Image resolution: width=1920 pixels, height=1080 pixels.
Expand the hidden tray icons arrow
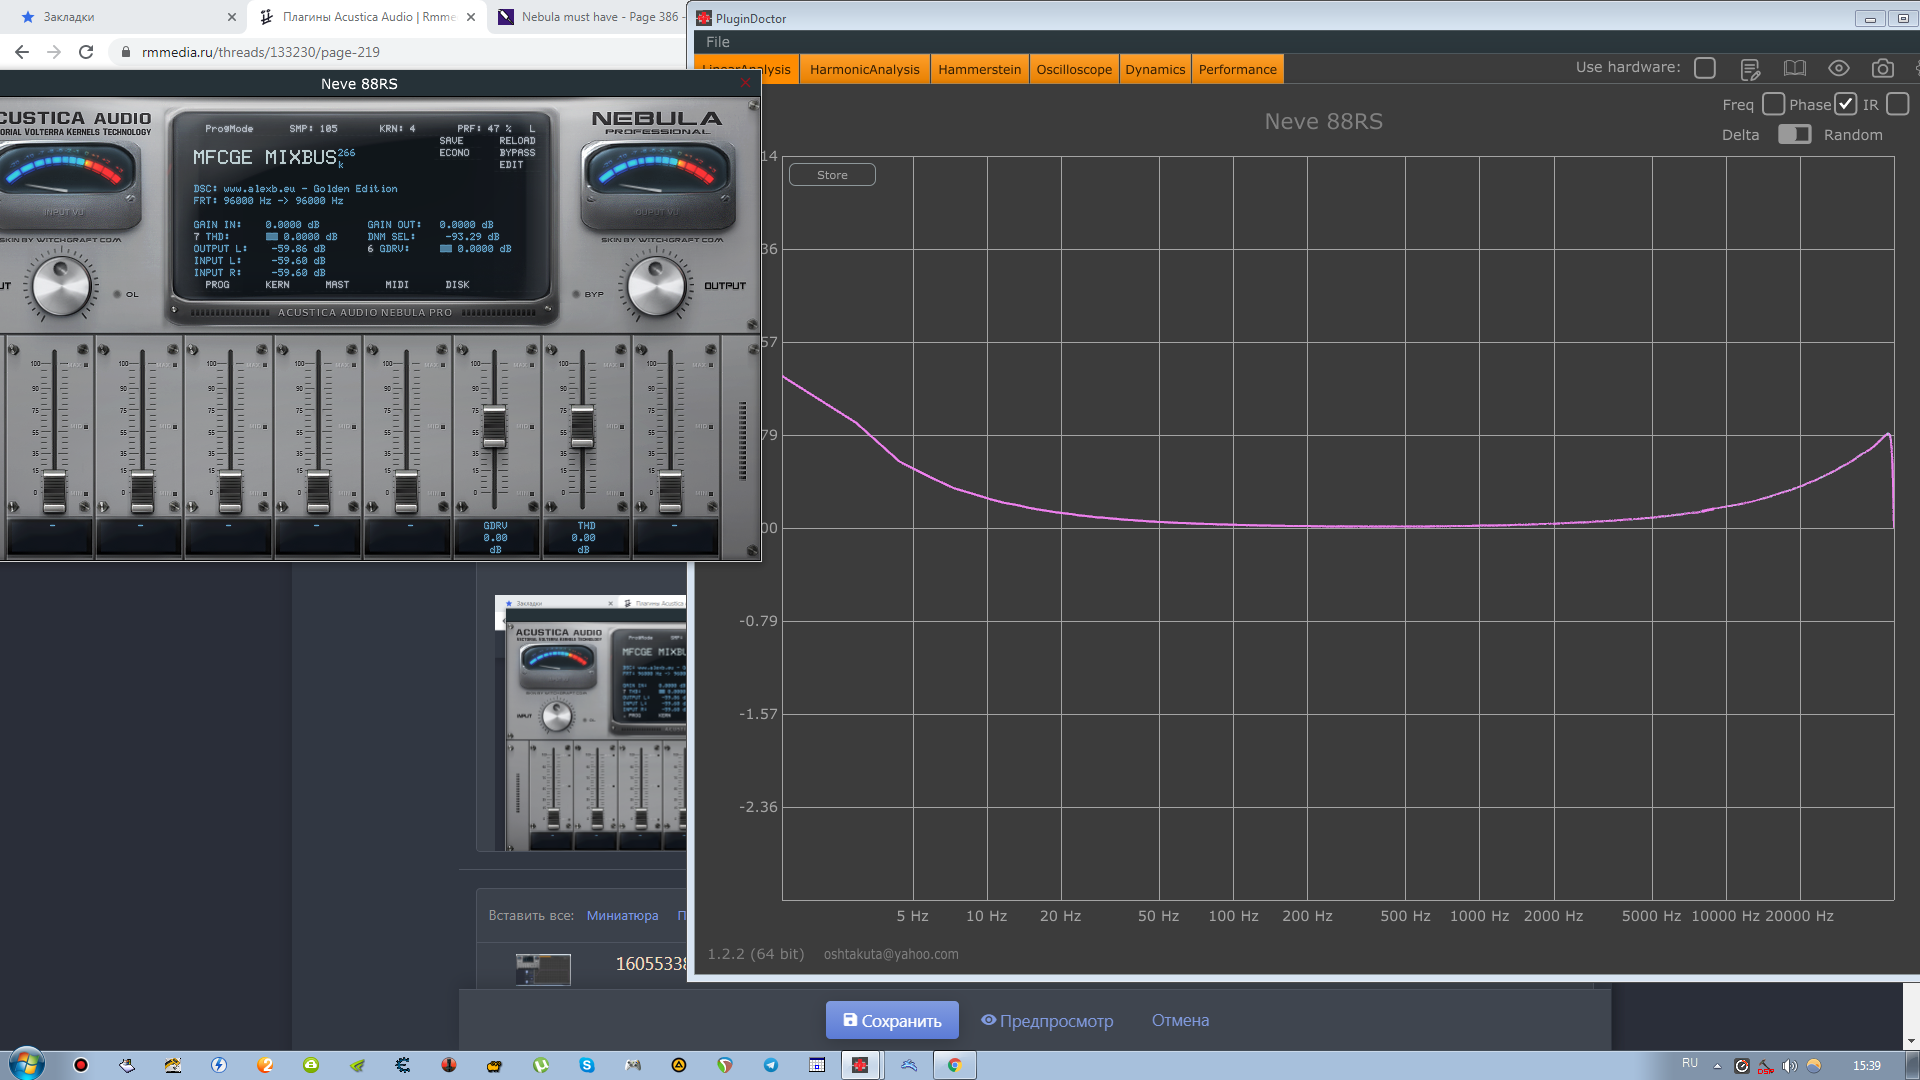(1717, 1066)
